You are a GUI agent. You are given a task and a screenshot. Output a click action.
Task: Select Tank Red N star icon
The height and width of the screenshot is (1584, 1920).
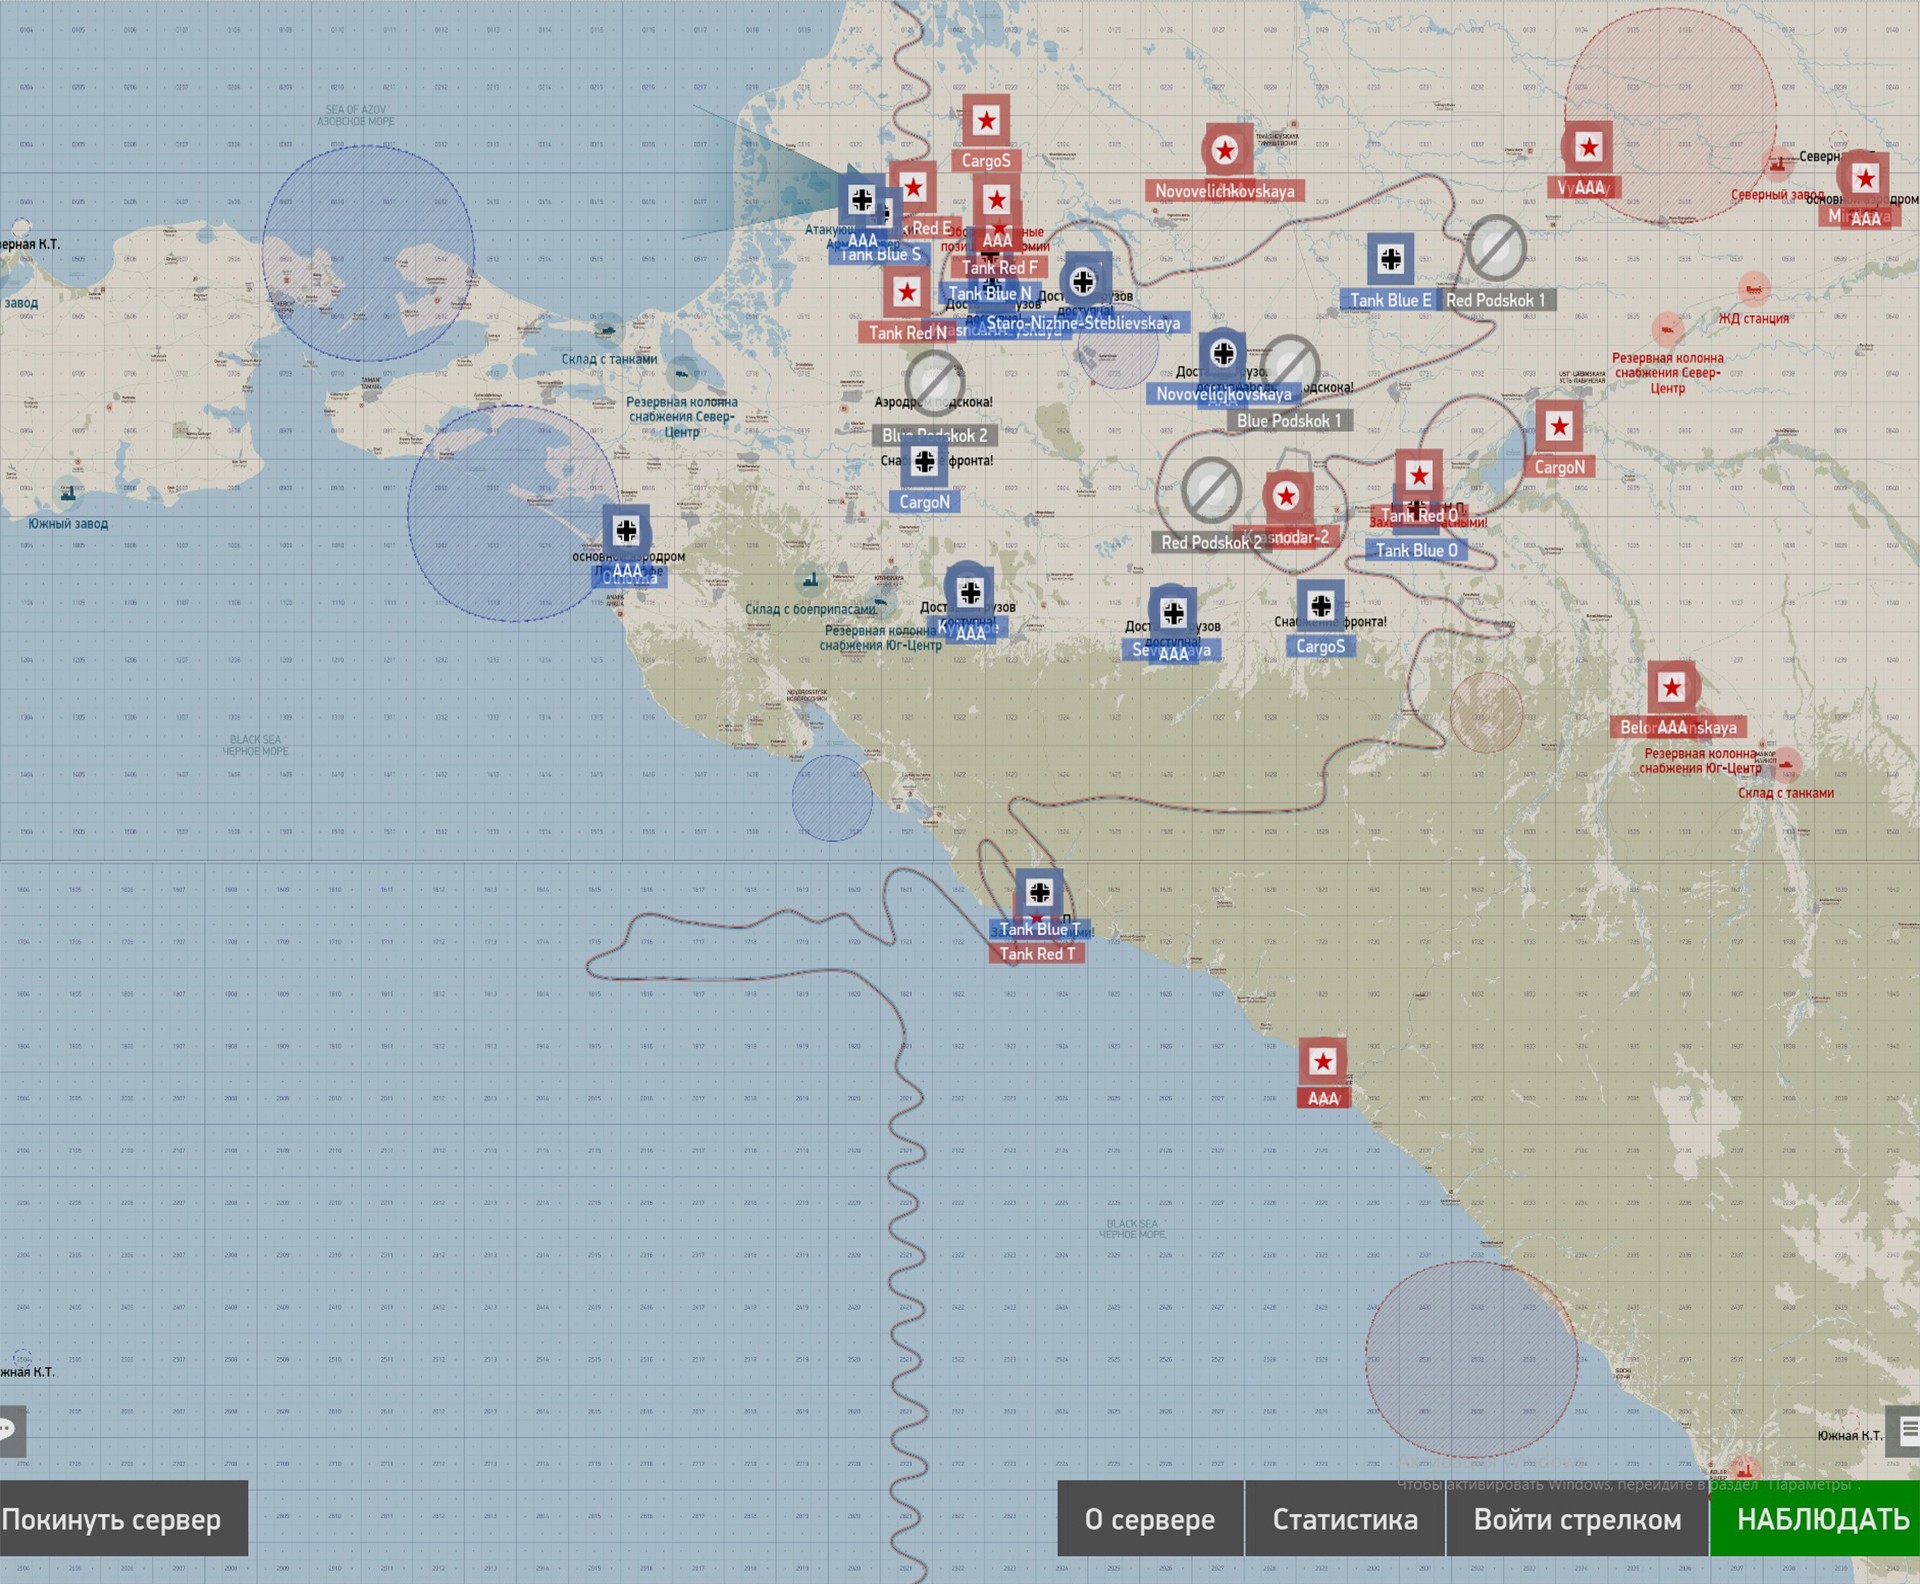click(907, 293)
